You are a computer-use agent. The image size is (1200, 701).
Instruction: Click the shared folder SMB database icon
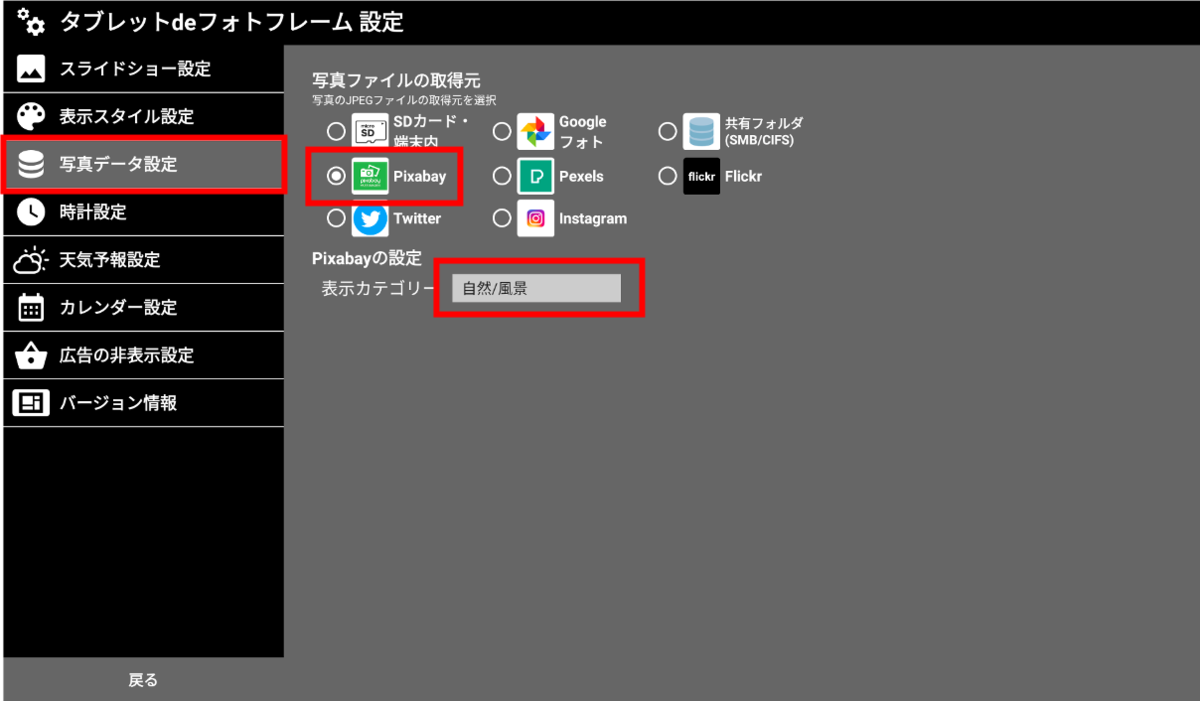[x=702, y=131]
